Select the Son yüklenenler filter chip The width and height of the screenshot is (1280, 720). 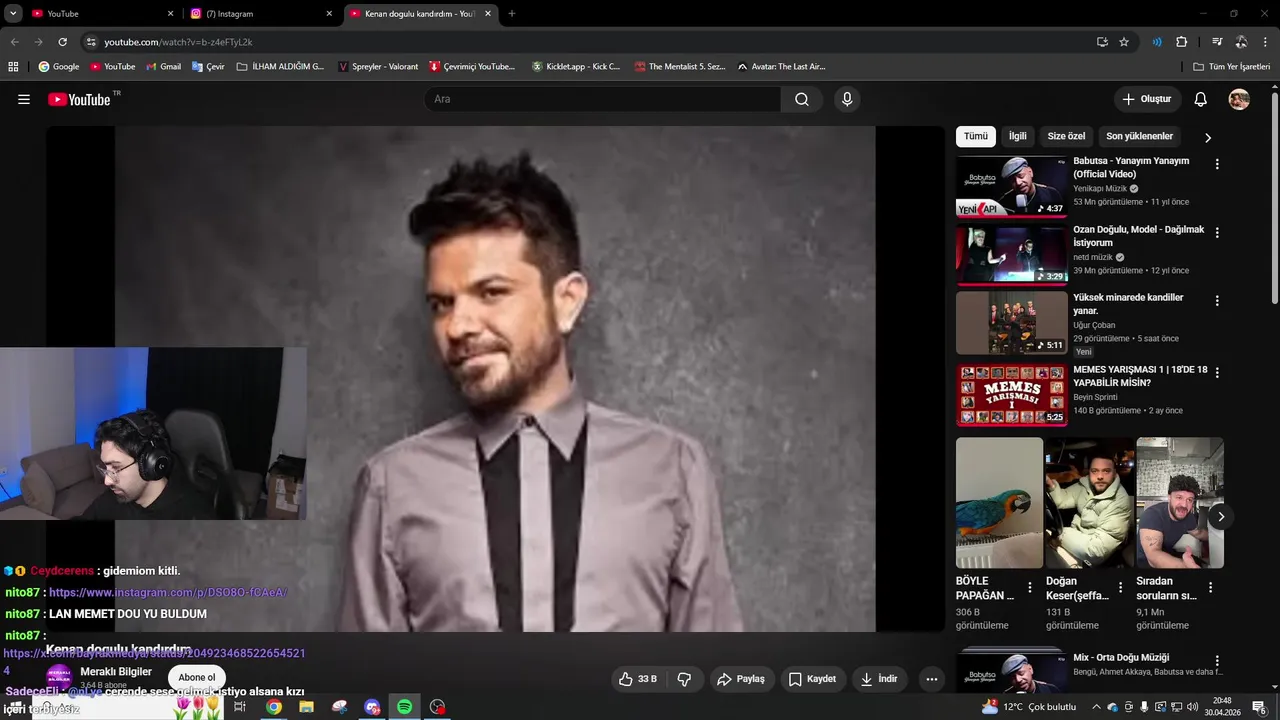(1139, 136)
